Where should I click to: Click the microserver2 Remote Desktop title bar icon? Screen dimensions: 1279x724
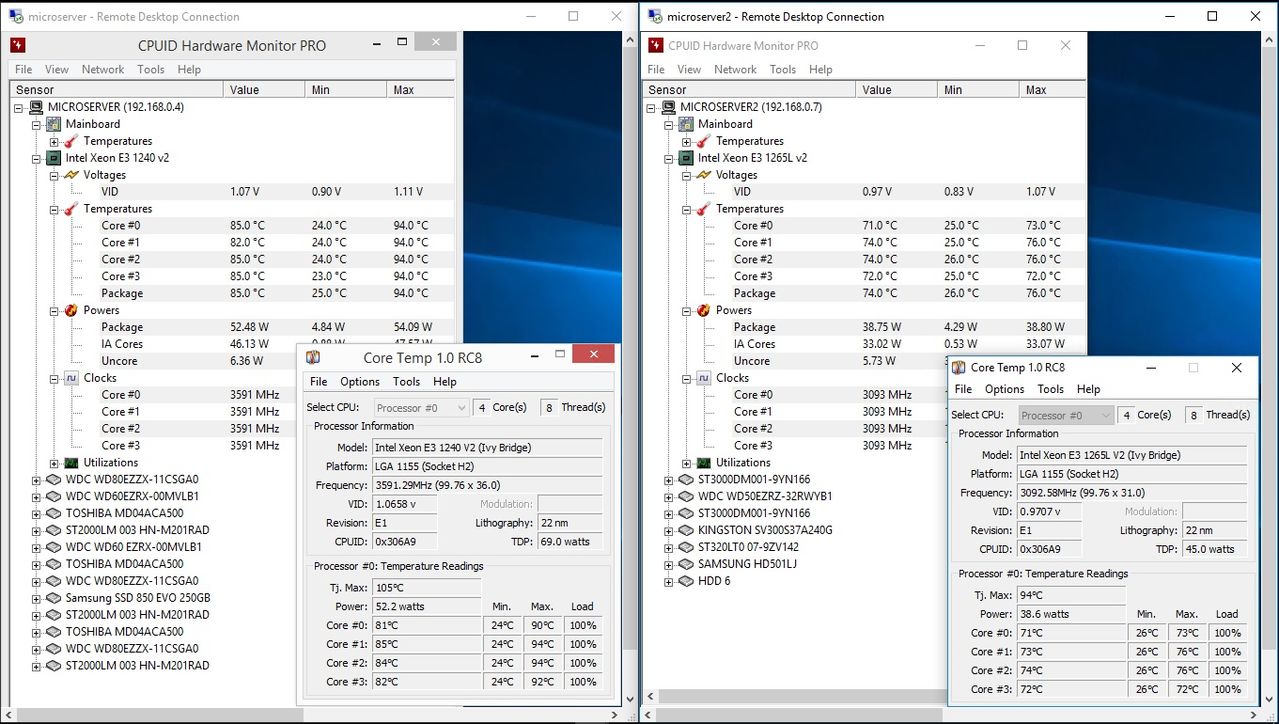[x=654, y=16]
